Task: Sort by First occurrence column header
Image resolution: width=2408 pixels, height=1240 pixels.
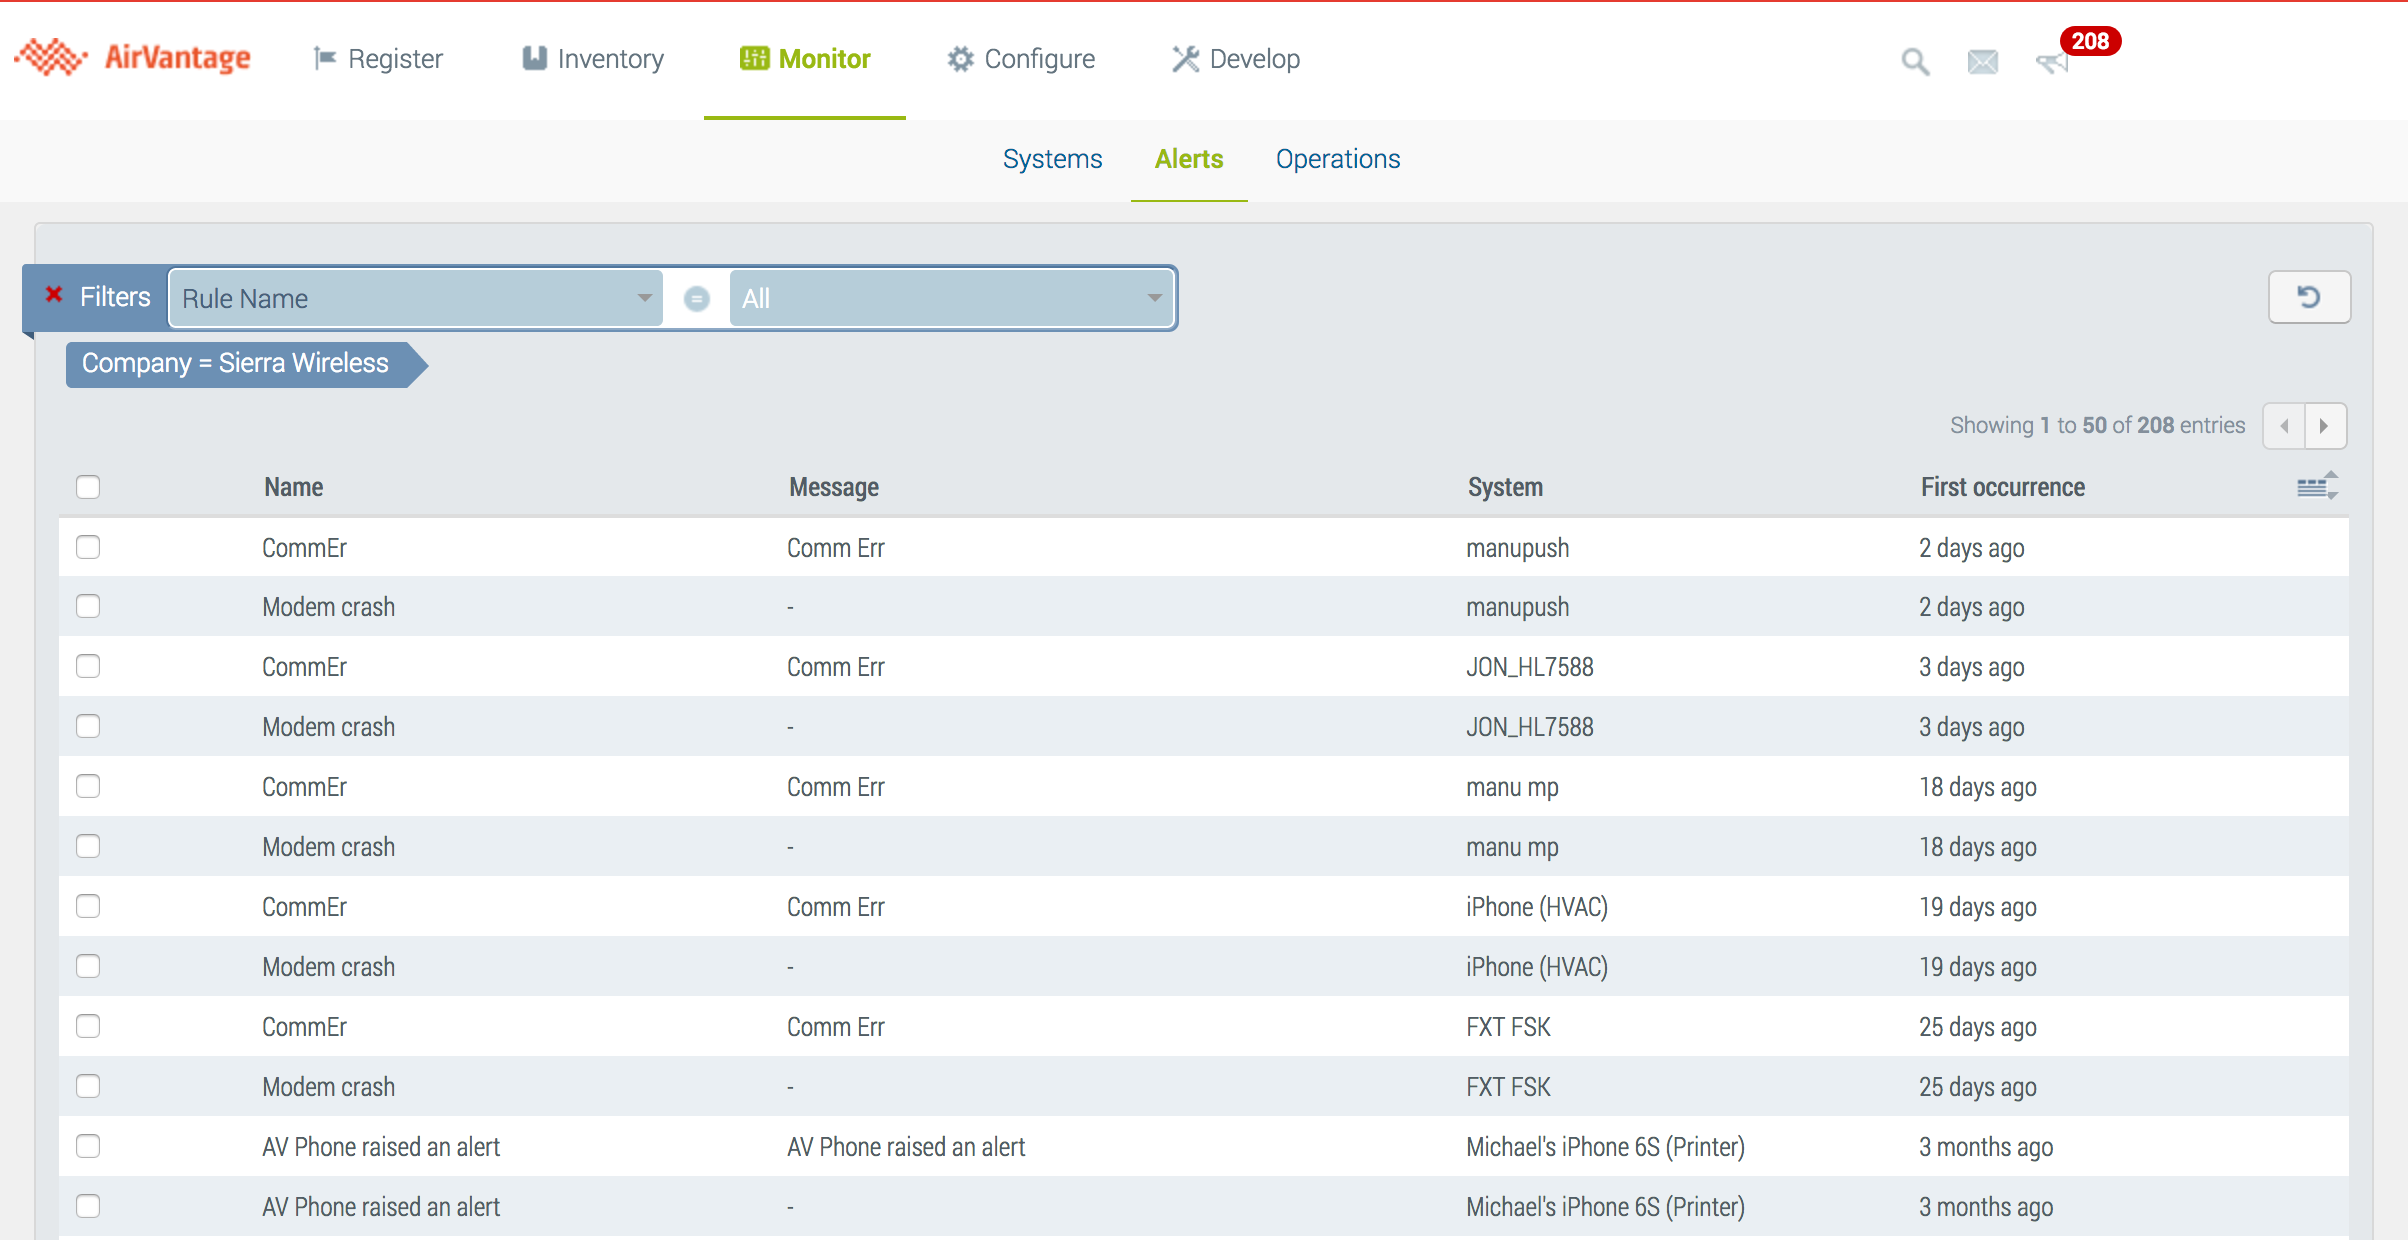Action: [x=2002, y=487]
